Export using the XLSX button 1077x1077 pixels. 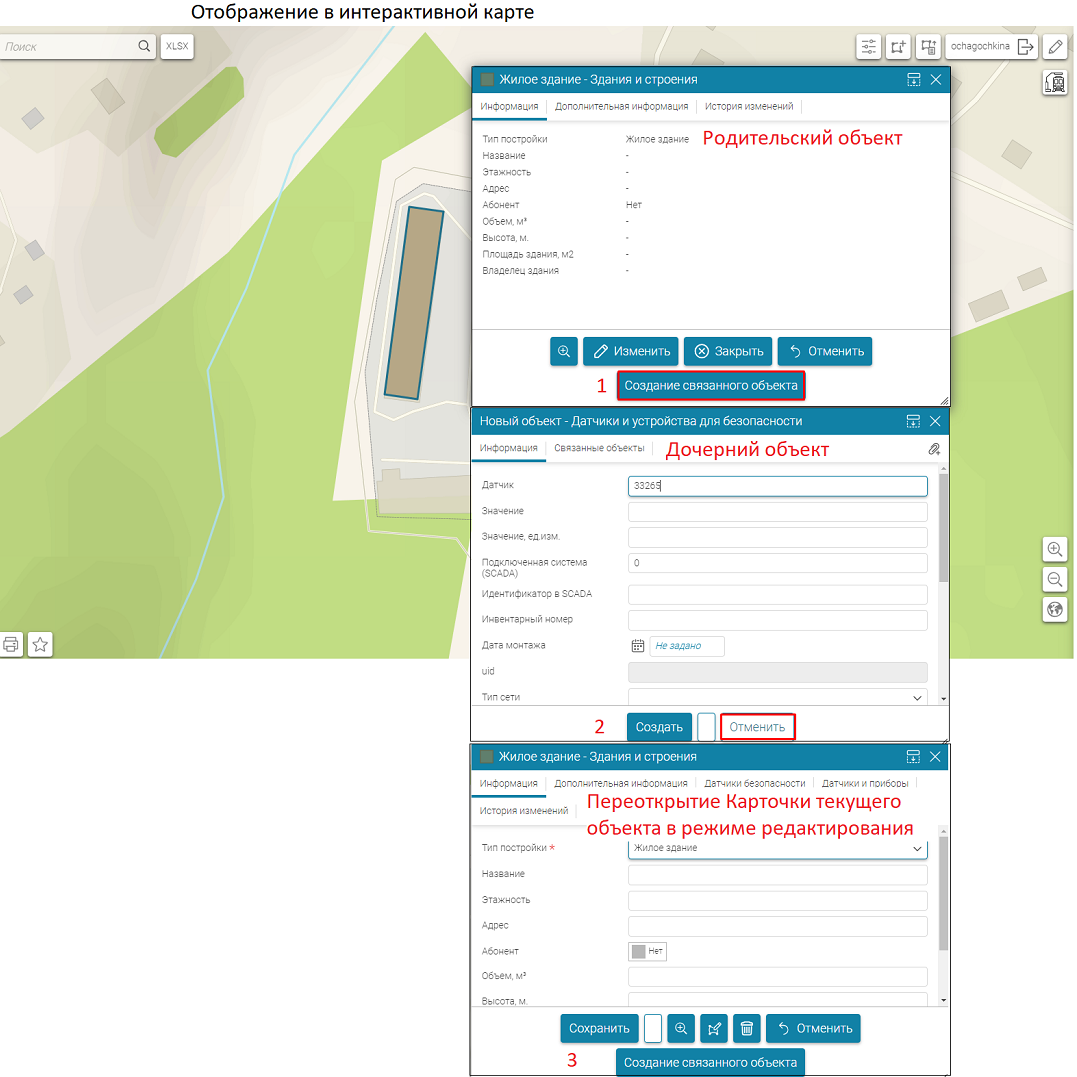[x=176, y=46]
